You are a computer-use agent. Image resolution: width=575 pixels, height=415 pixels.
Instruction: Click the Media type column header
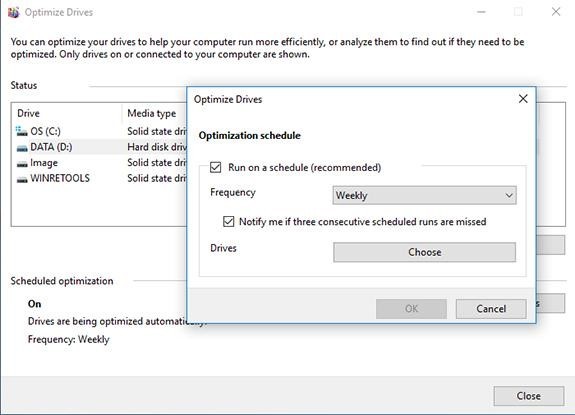(x=154, y=113)
